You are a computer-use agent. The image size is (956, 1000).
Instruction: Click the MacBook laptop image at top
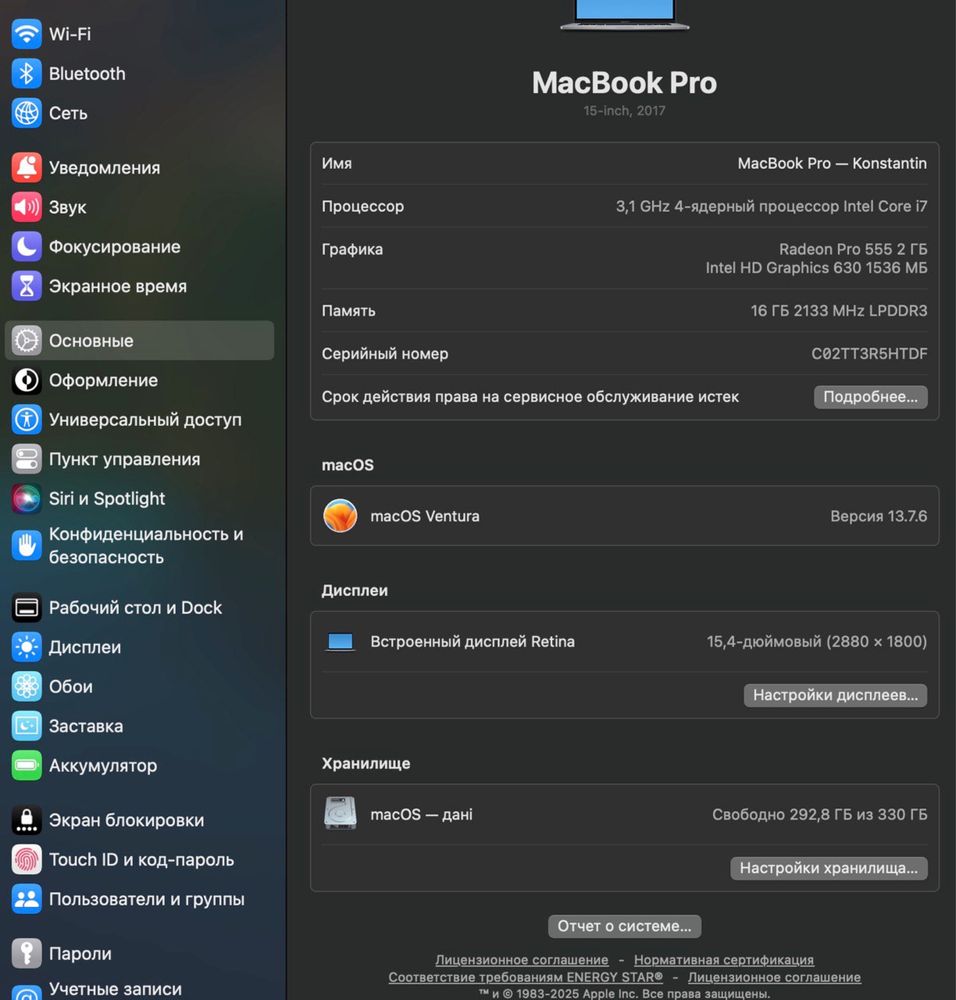(x=624, y=15)
